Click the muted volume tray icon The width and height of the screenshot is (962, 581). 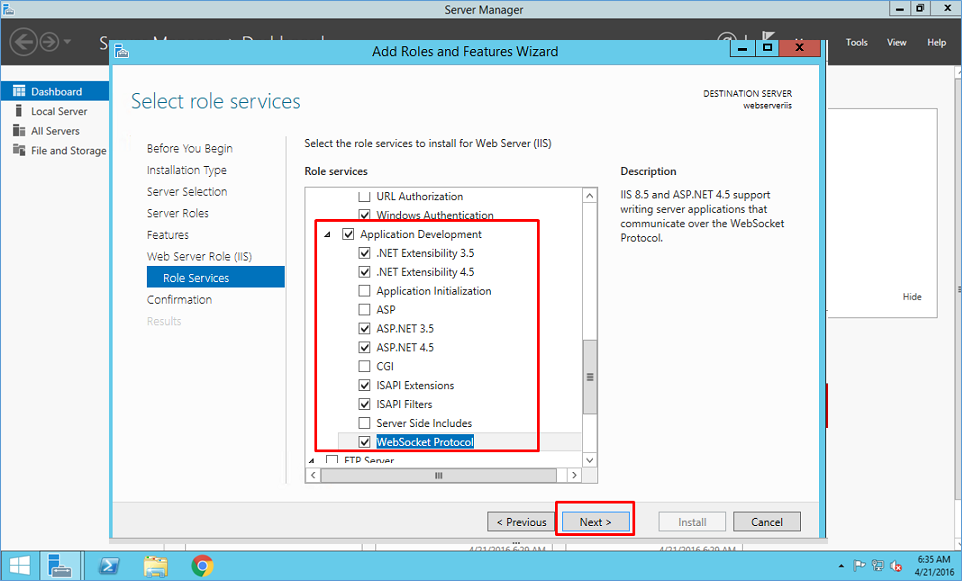896,566
